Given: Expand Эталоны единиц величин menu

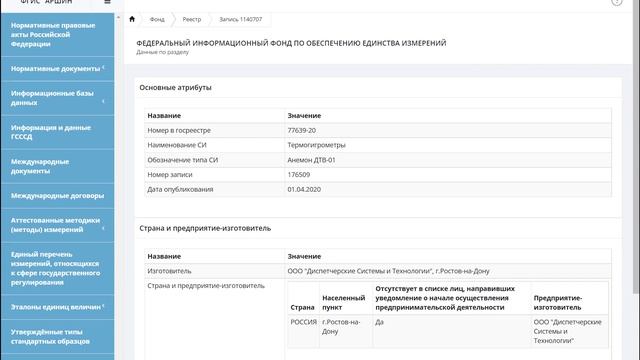Looking at the screenshot, I should 58,307.
